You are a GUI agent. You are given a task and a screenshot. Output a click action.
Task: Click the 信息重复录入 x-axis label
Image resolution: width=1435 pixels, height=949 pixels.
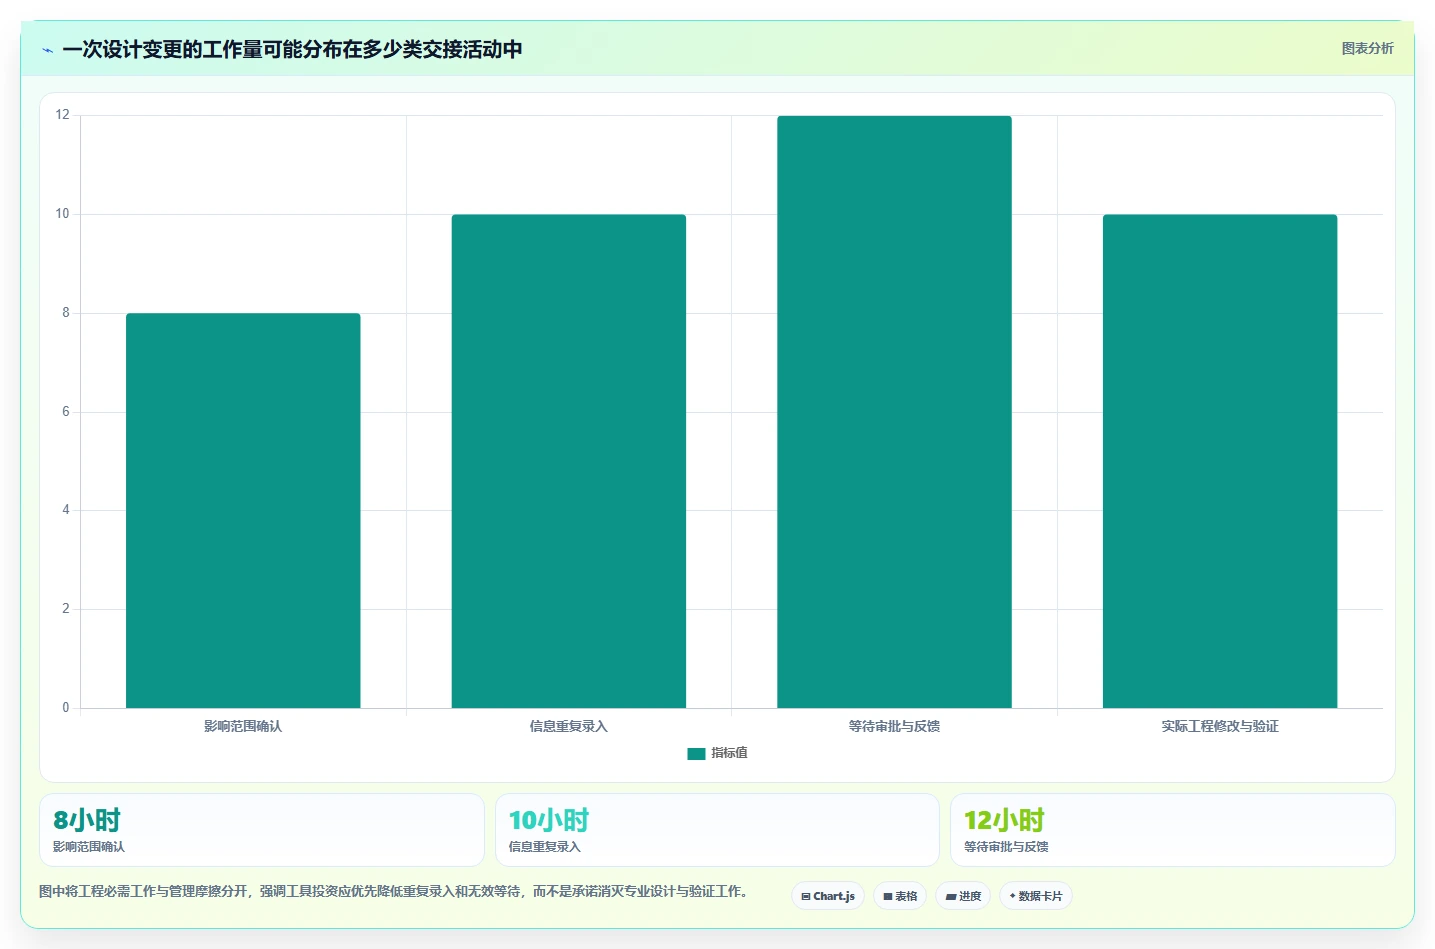[x=569, y=726]
